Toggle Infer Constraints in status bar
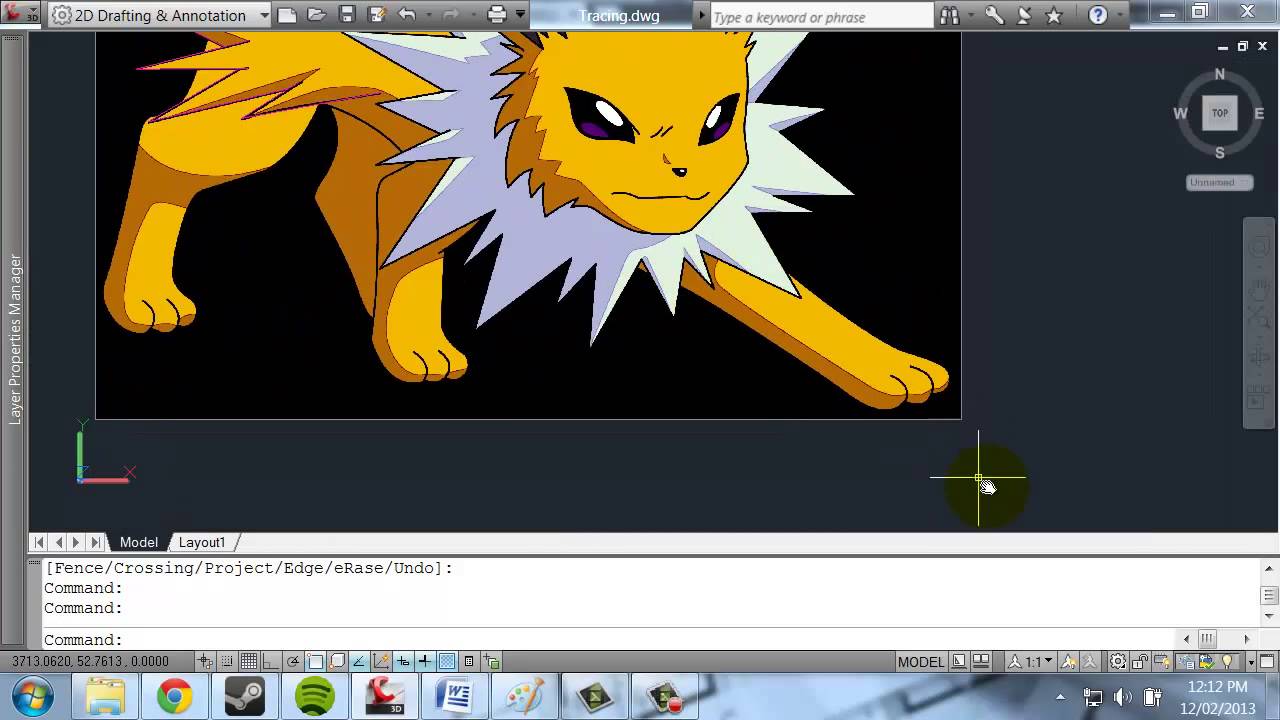Image resolution: width=1280 pixels, height=720 pixels. (205, 661)
